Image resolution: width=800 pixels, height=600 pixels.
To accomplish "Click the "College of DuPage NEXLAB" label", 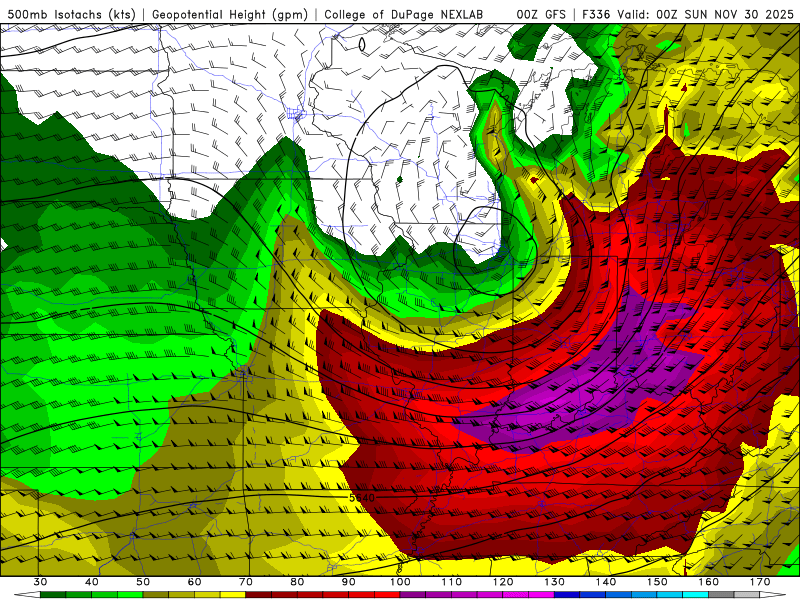I will [403, 15].
